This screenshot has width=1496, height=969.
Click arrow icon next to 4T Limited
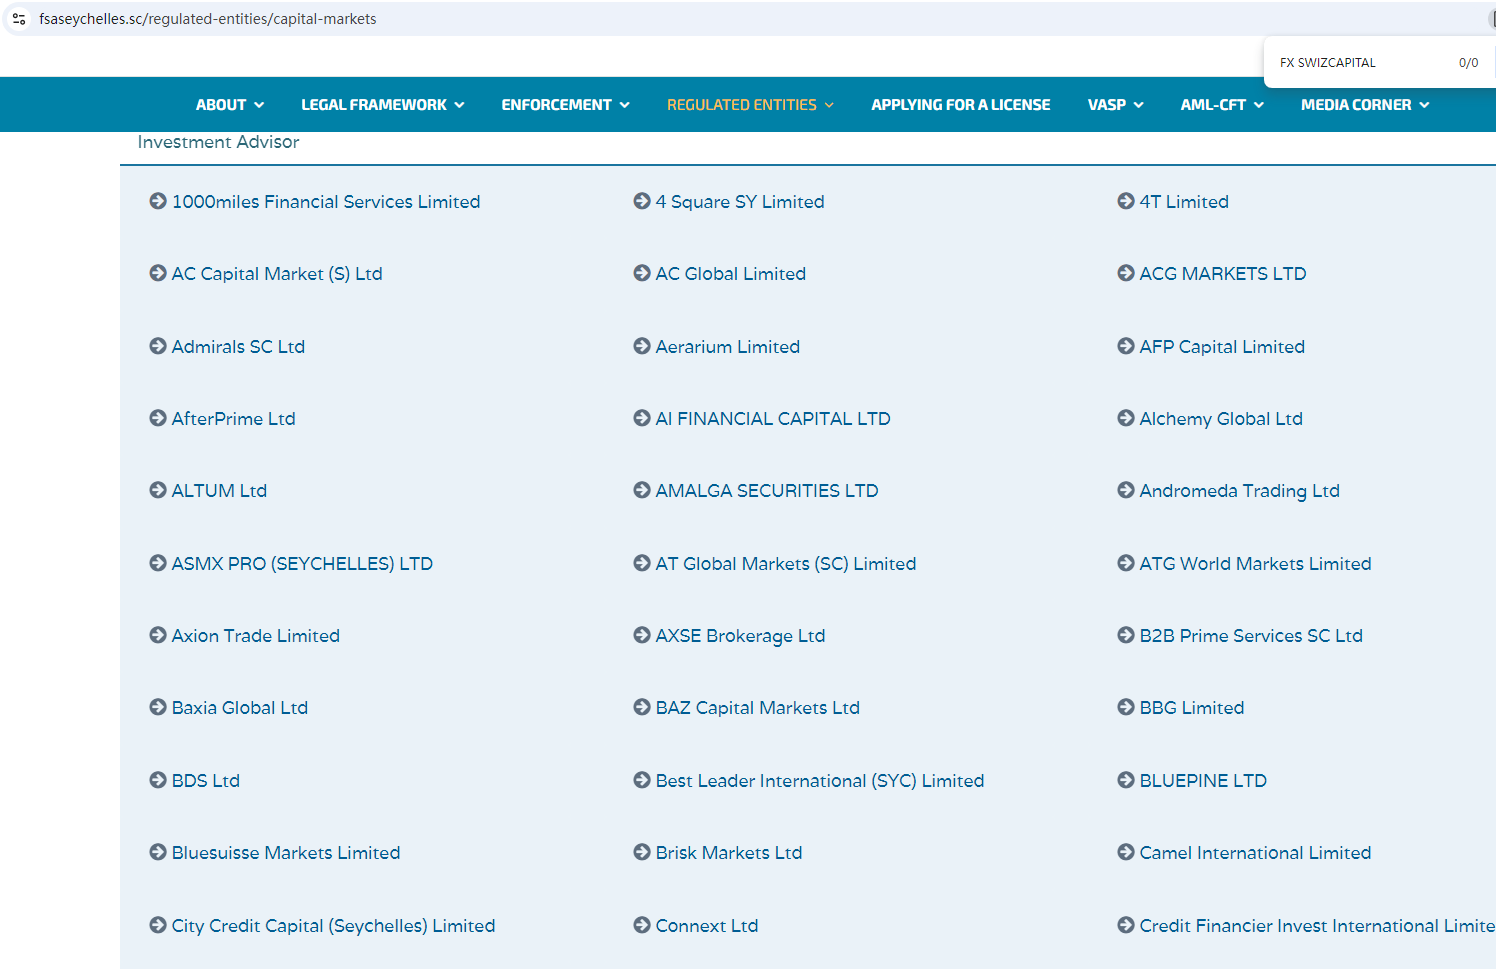click(1126, 201)
